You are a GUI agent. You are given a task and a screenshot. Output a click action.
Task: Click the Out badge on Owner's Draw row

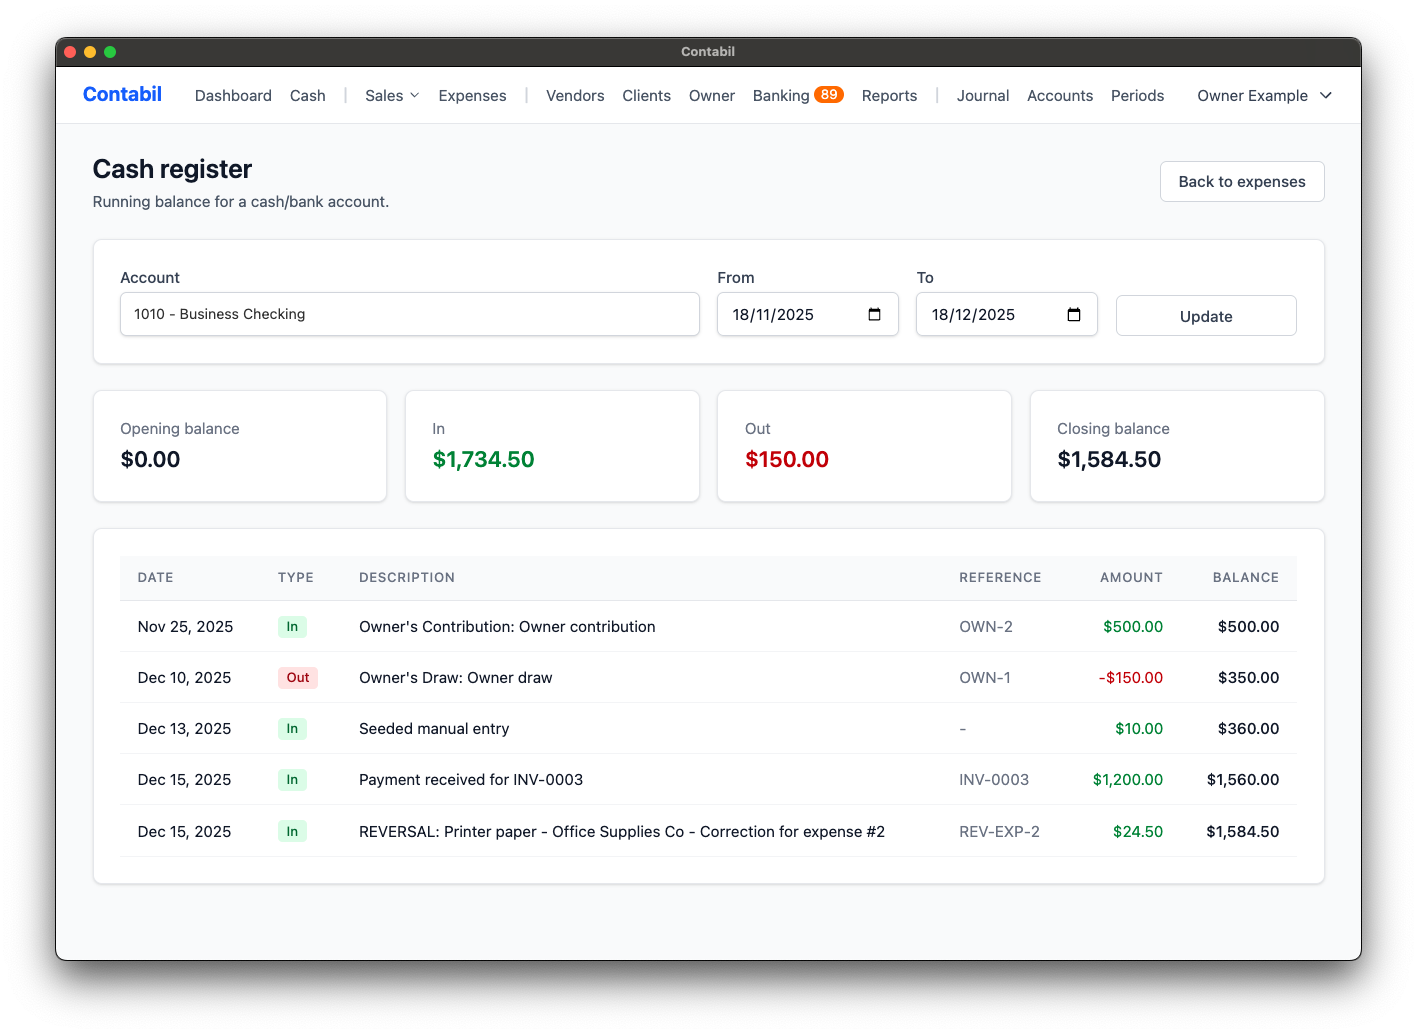[297, 677]
